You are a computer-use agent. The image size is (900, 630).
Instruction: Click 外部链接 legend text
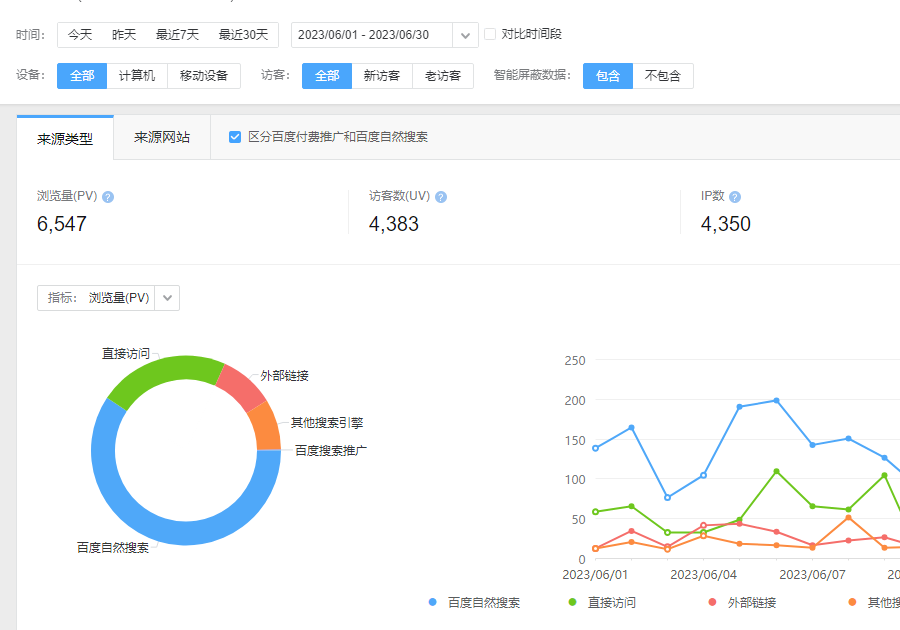pyautogui.click(x=752, y=602)
